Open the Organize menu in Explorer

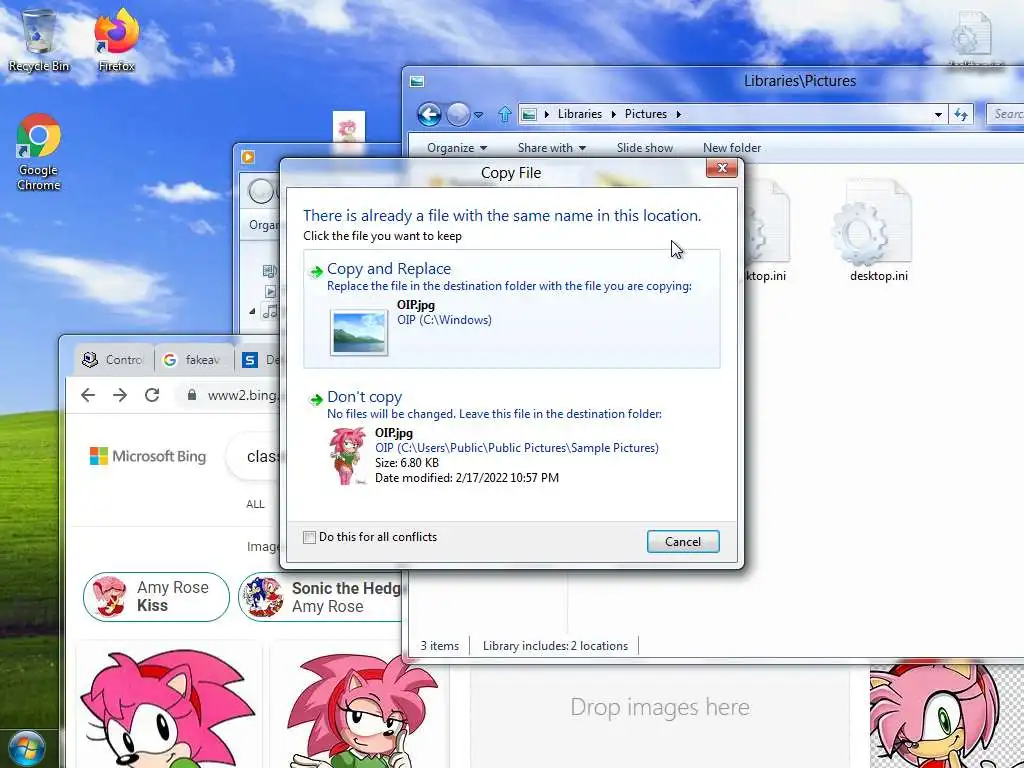pyautogui.click(x=457, y=148)
